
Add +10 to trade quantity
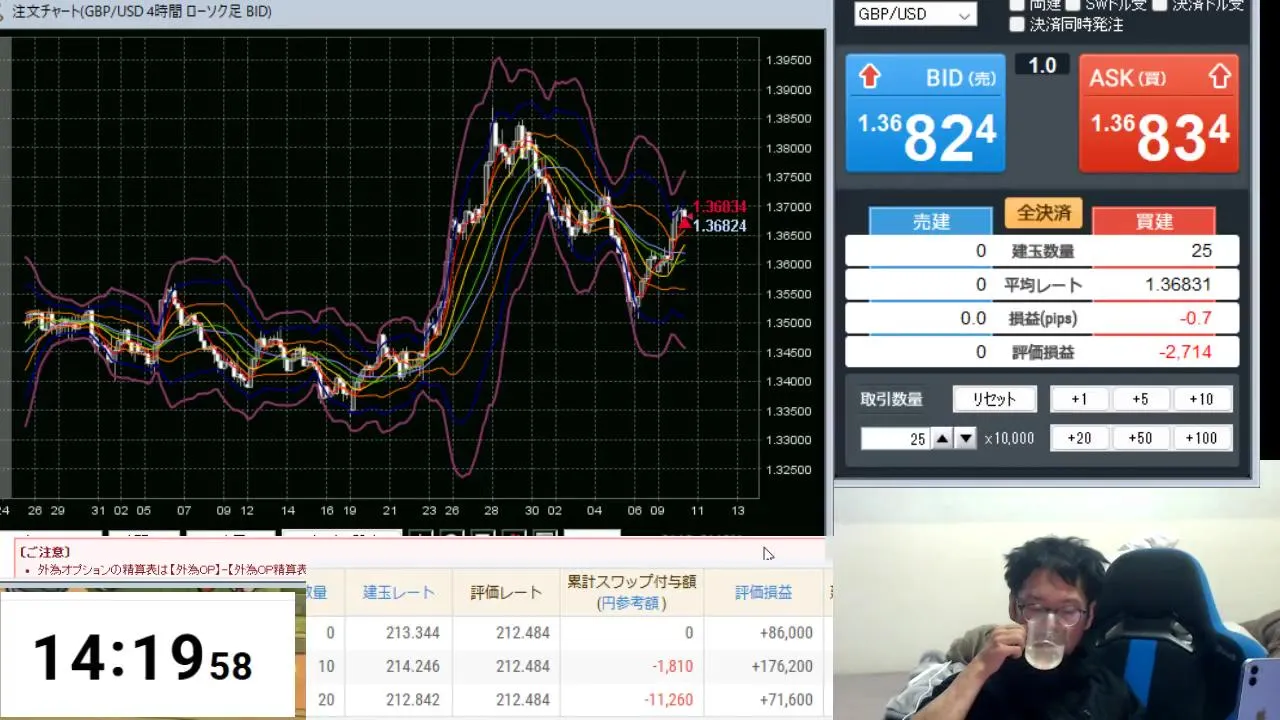(1201, 399)
